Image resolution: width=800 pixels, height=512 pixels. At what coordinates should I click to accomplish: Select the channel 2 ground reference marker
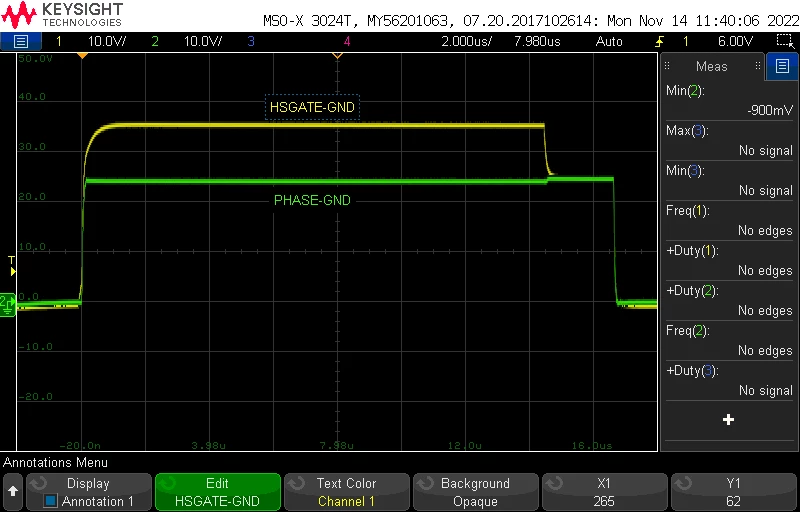pos(8,305)
